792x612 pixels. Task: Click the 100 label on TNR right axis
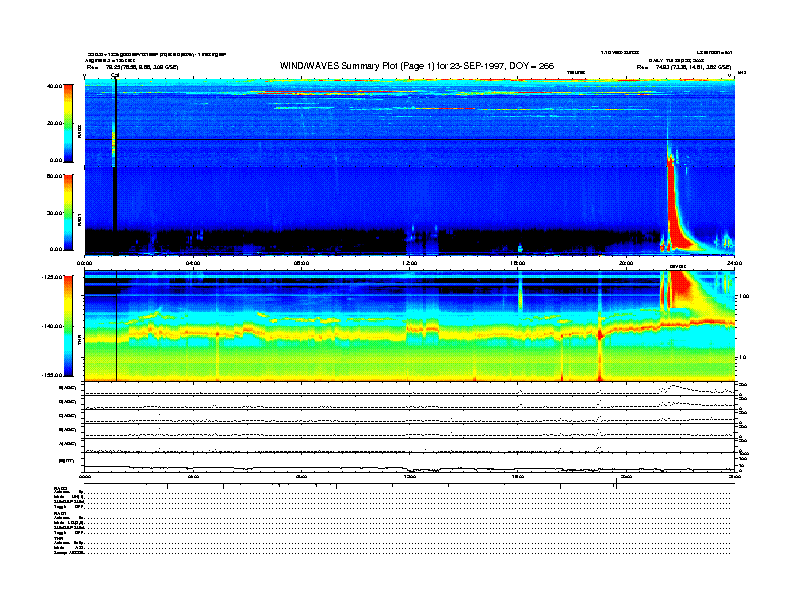(x=745, y=296)
